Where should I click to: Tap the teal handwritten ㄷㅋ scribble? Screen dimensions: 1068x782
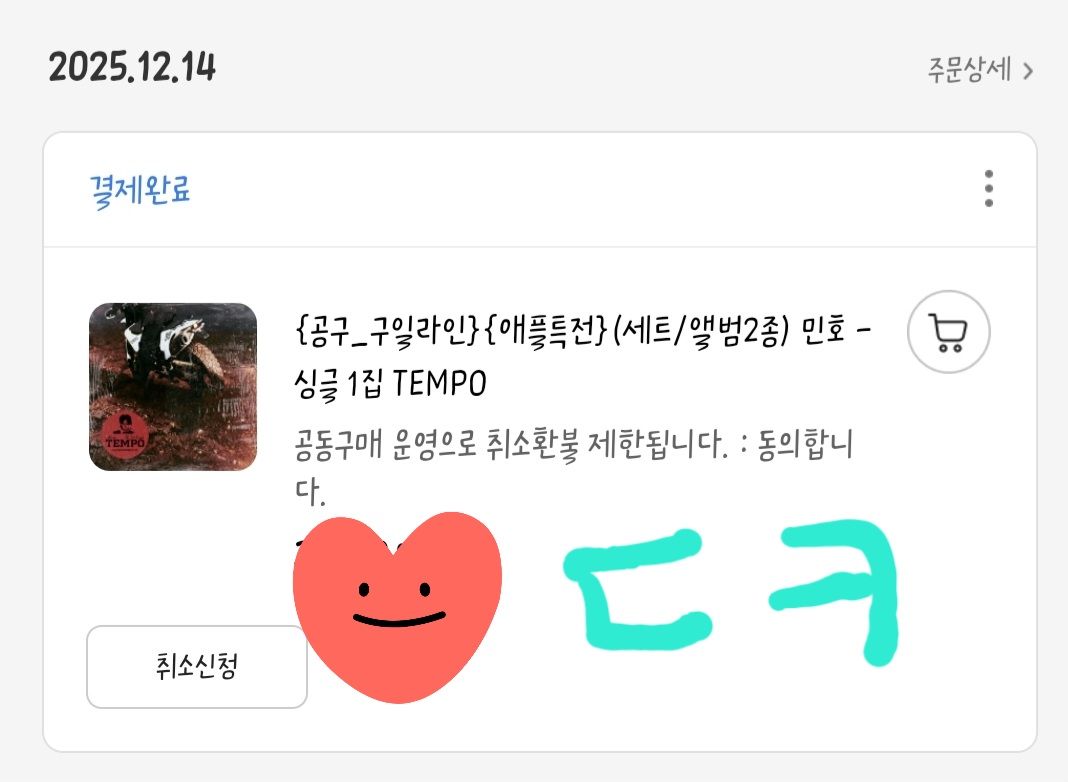[x=731, y=591]
